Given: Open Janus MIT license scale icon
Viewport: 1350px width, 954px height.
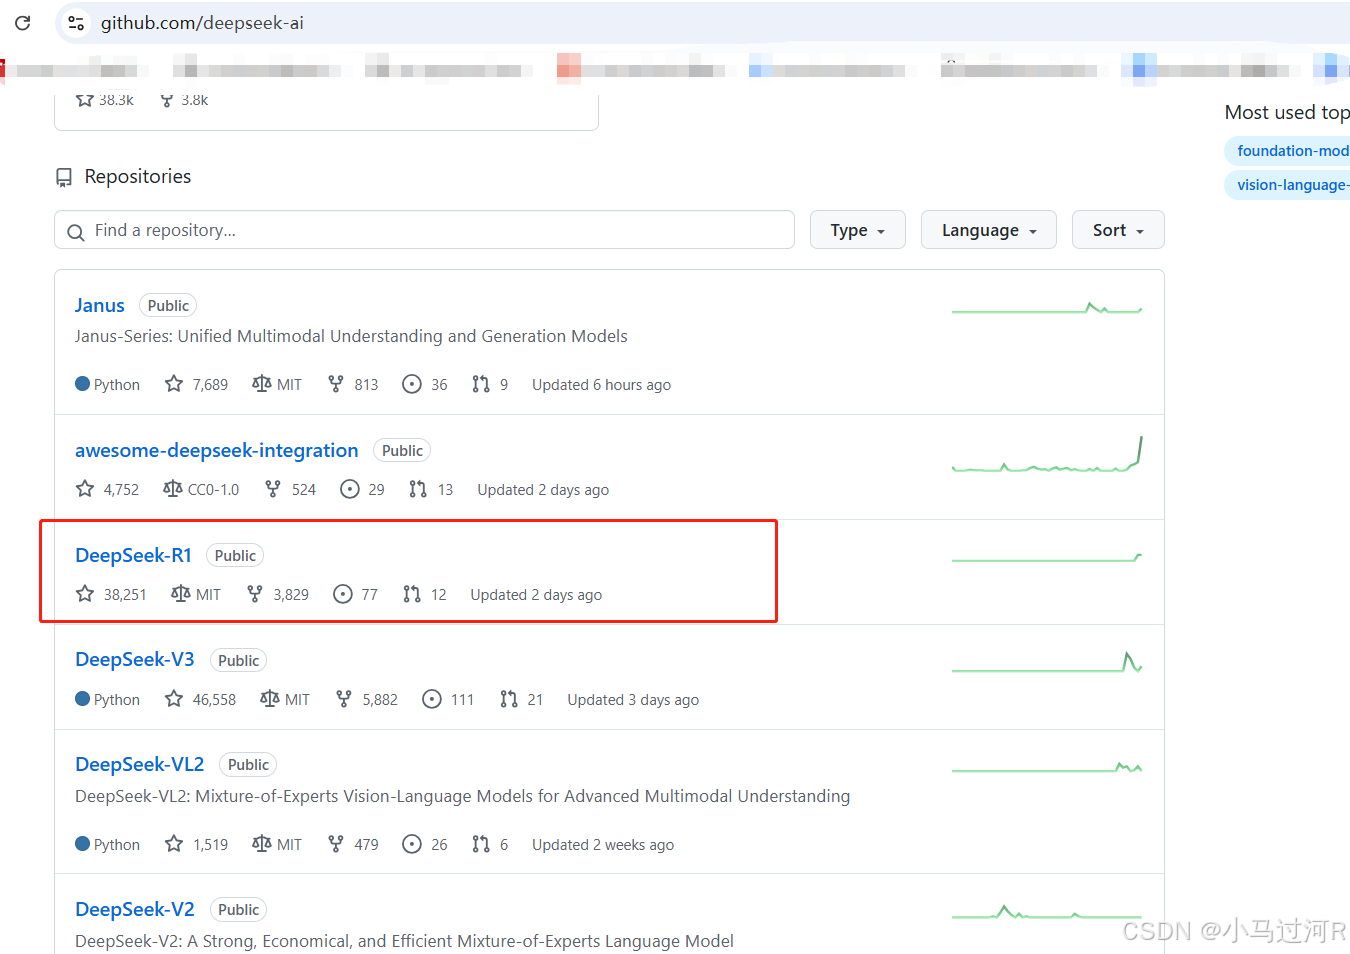Looking at the screenshot, I should click(x=262, y=384).
